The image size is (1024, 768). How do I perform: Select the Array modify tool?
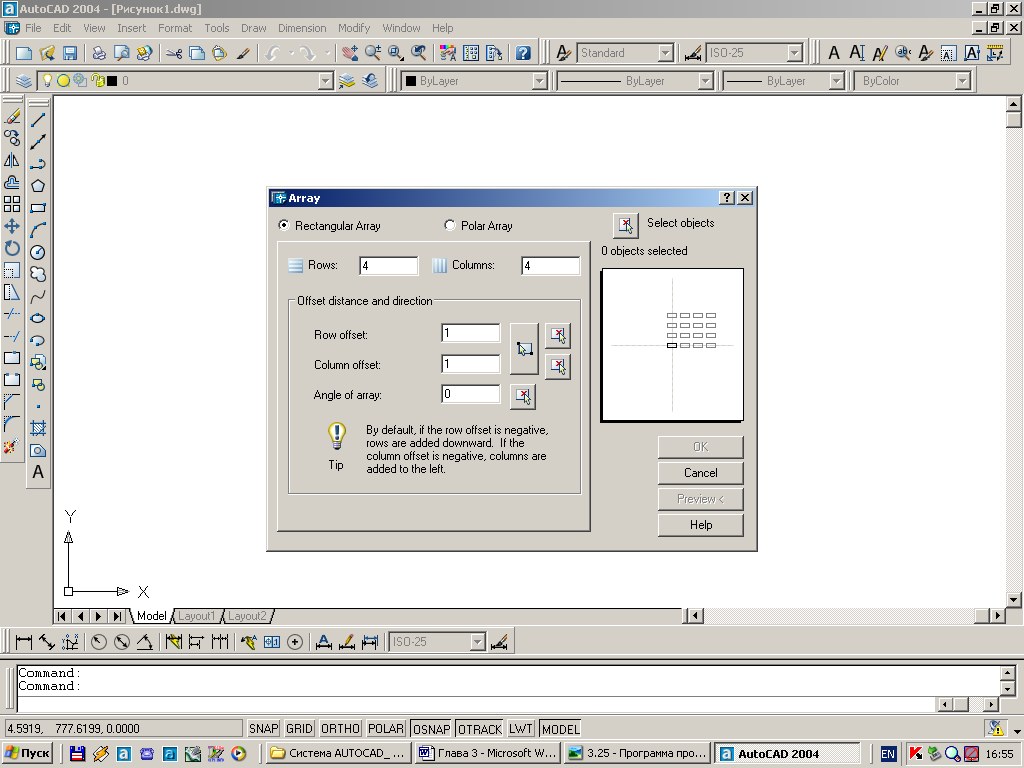[x=12, y=204]
